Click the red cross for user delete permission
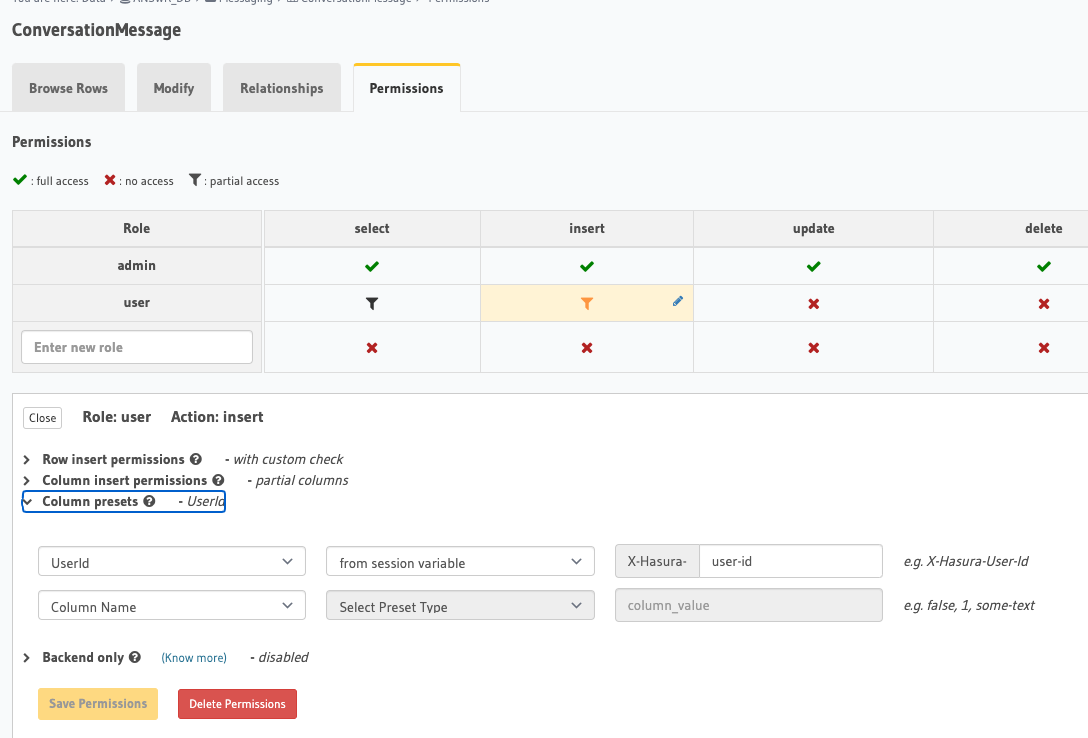The height and width of the screenshot is (738, 1088). tap(1043, 302)
